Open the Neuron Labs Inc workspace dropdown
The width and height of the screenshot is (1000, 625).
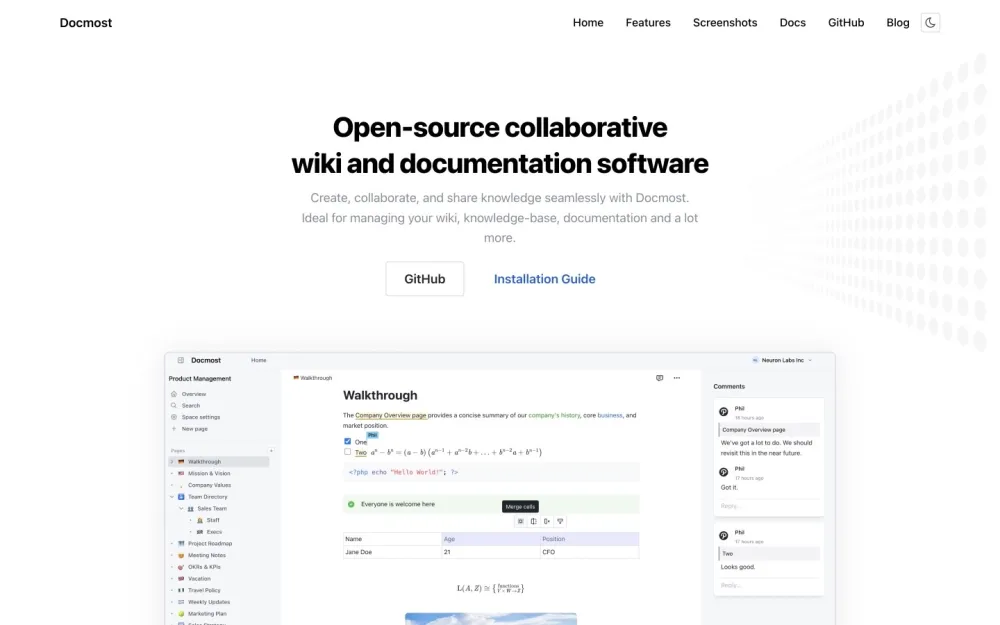(783, 360)
